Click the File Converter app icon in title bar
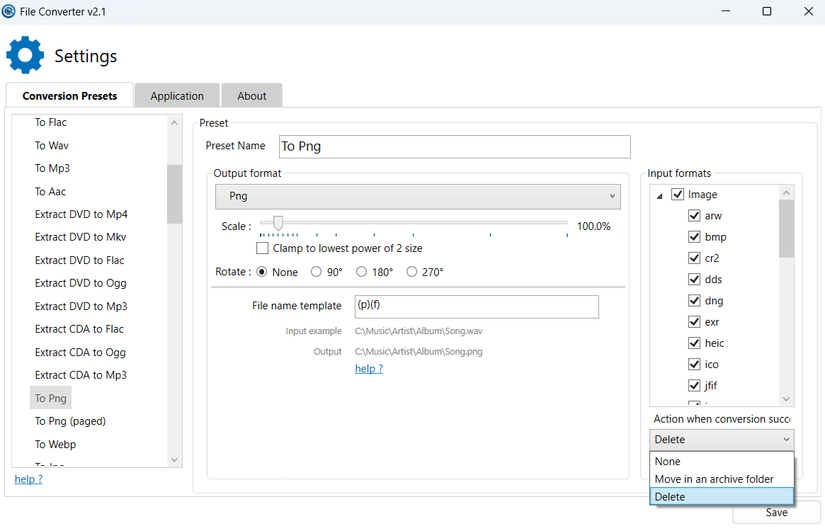Screen dimensions: 825x528 (x=9, y=11)
